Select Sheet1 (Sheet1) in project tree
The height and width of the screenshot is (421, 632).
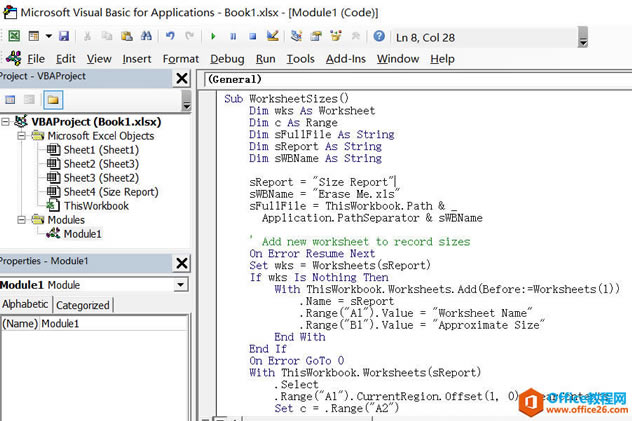pyautogui.click(x=101, y=150)
